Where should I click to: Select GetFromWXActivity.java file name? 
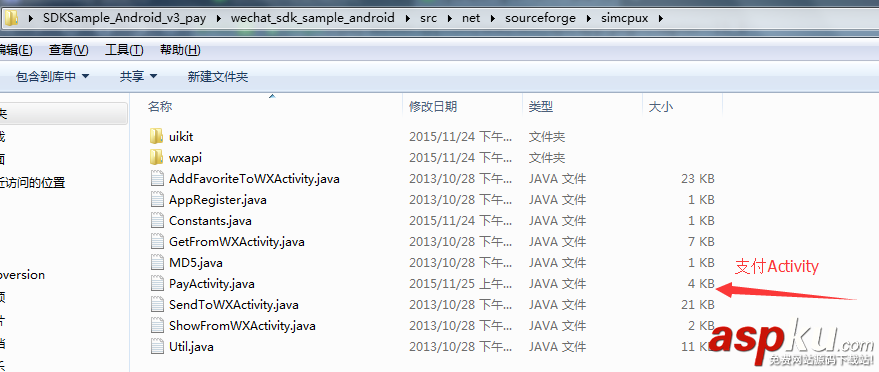(x=237, y=241)
